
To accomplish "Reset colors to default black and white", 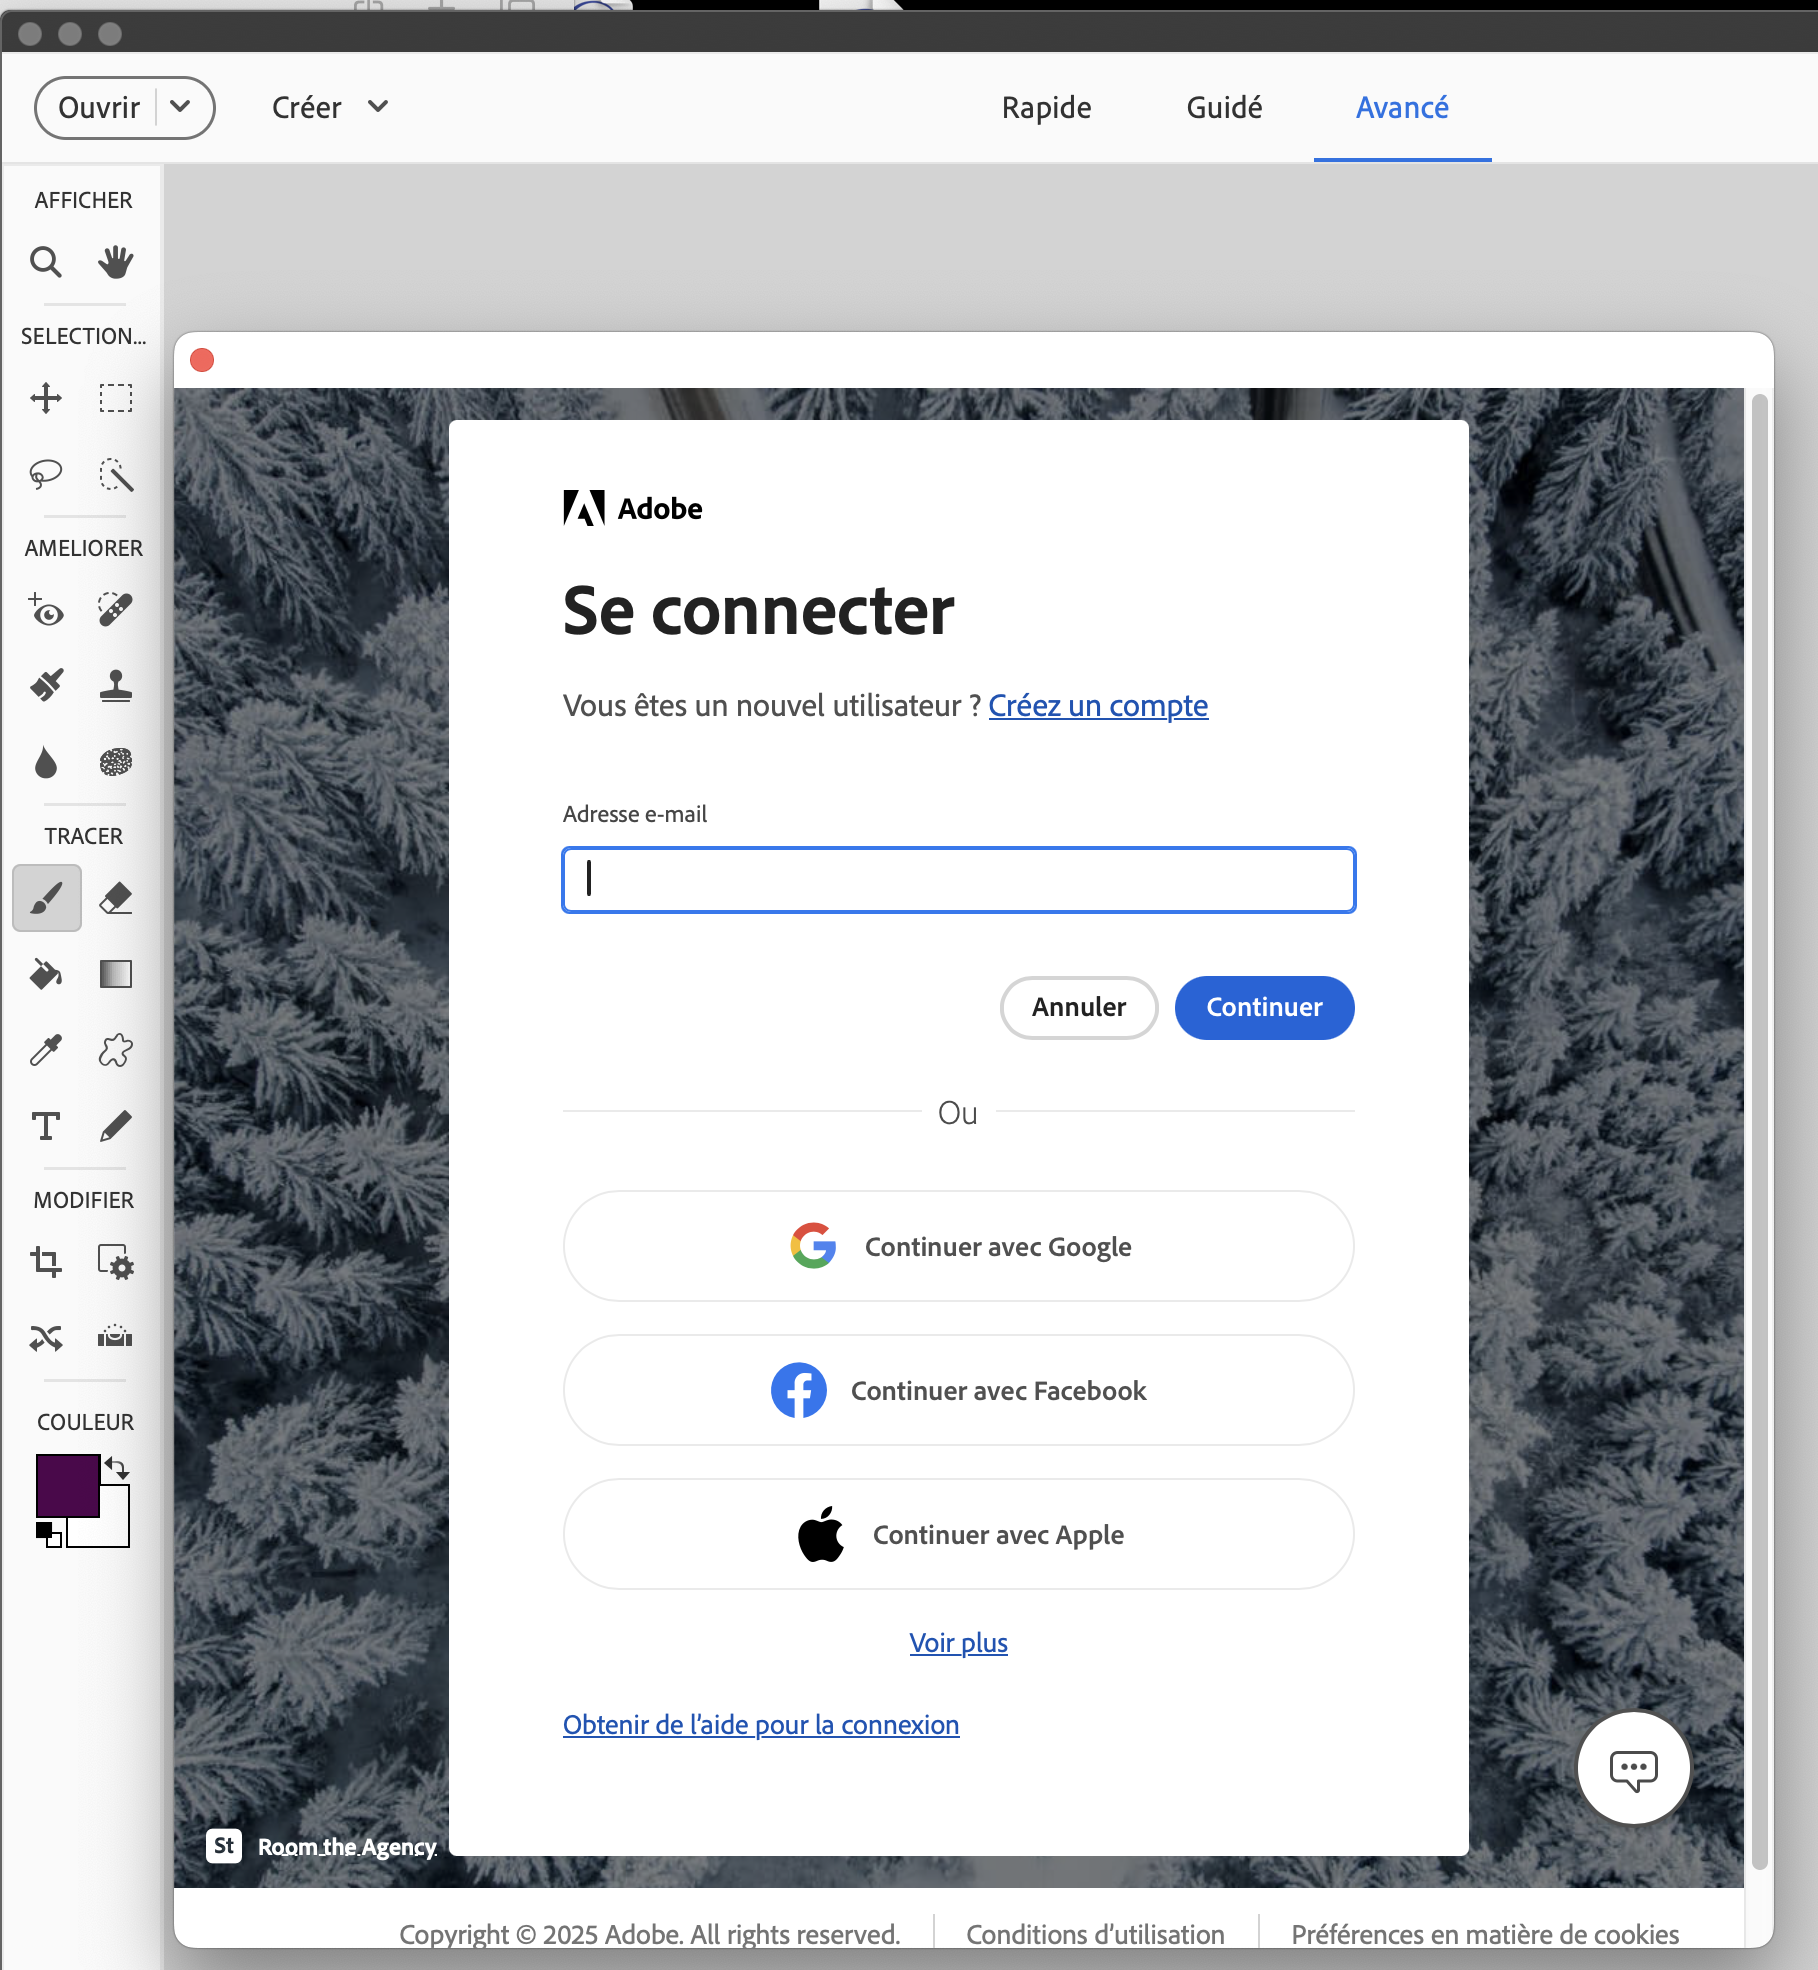I will point(49,1534).
